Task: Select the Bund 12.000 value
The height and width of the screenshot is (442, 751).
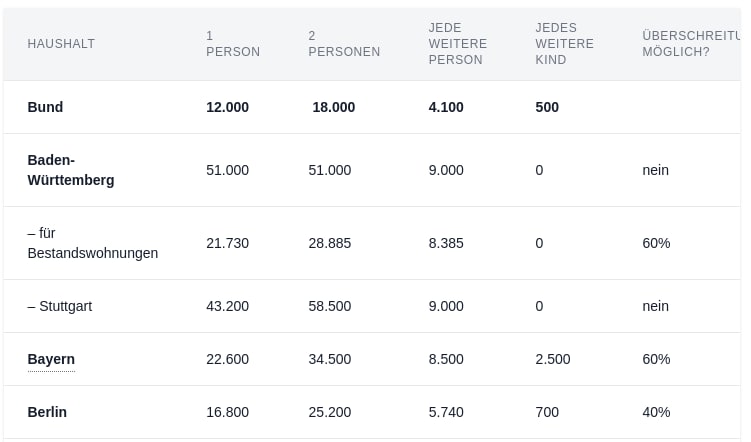Action: pyautogui.click(x=228, y=107)
